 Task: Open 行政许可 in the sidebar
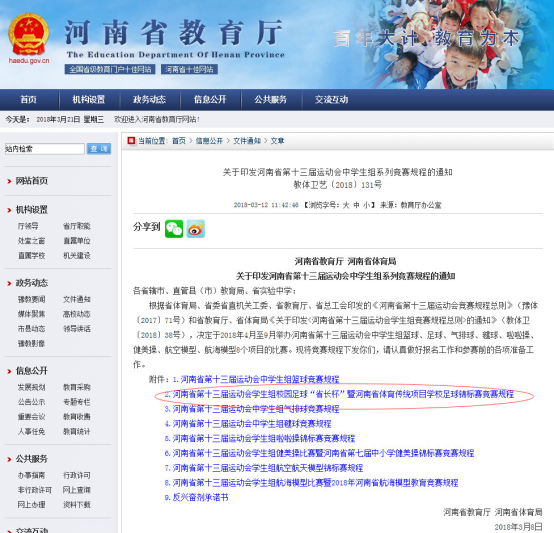pyautogui.click(x=77, y=475)
